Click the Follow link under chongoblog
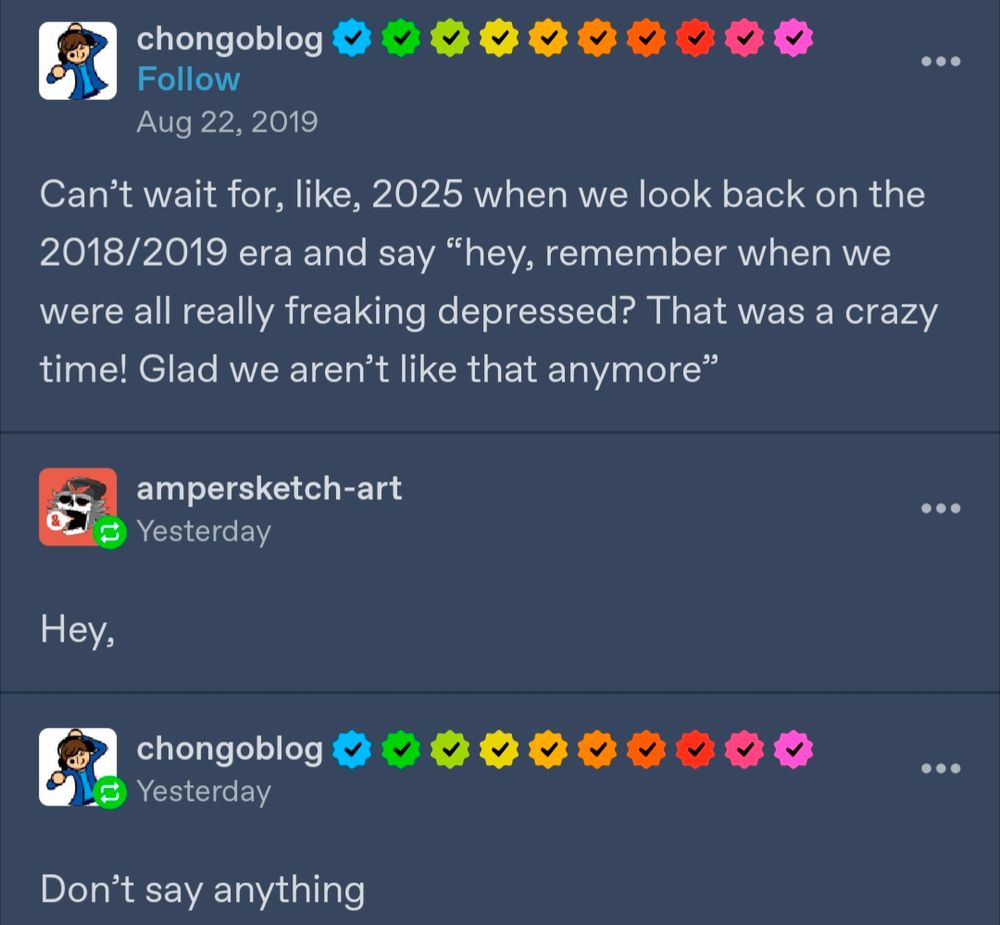 pyautogui.click(x=189, y=80)
